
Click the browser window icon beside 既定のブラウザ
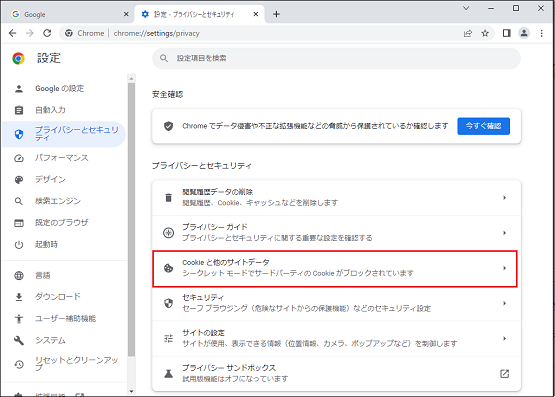pos(19,223)
